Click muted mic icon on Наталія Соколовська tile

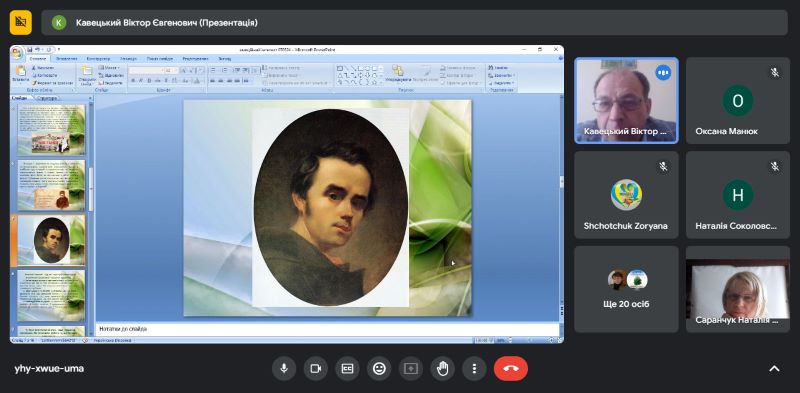pyautogui.click(x=774, y=166)
